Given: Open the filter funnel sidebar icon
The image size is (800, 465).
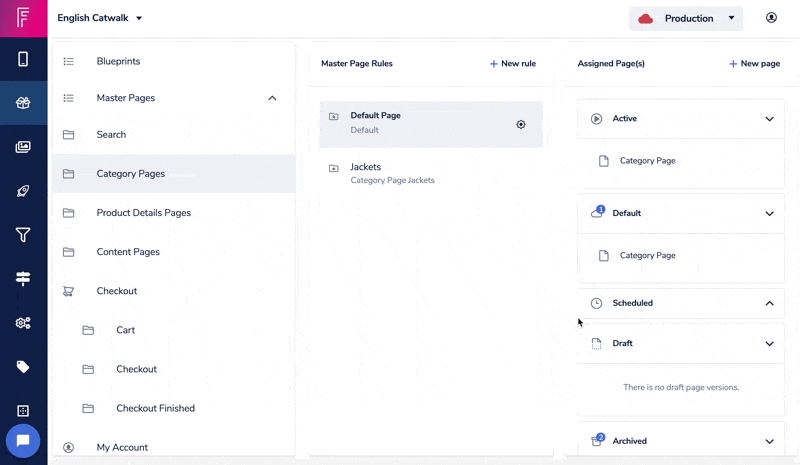Looking at the screenshot, I should [x=23, y=235].
